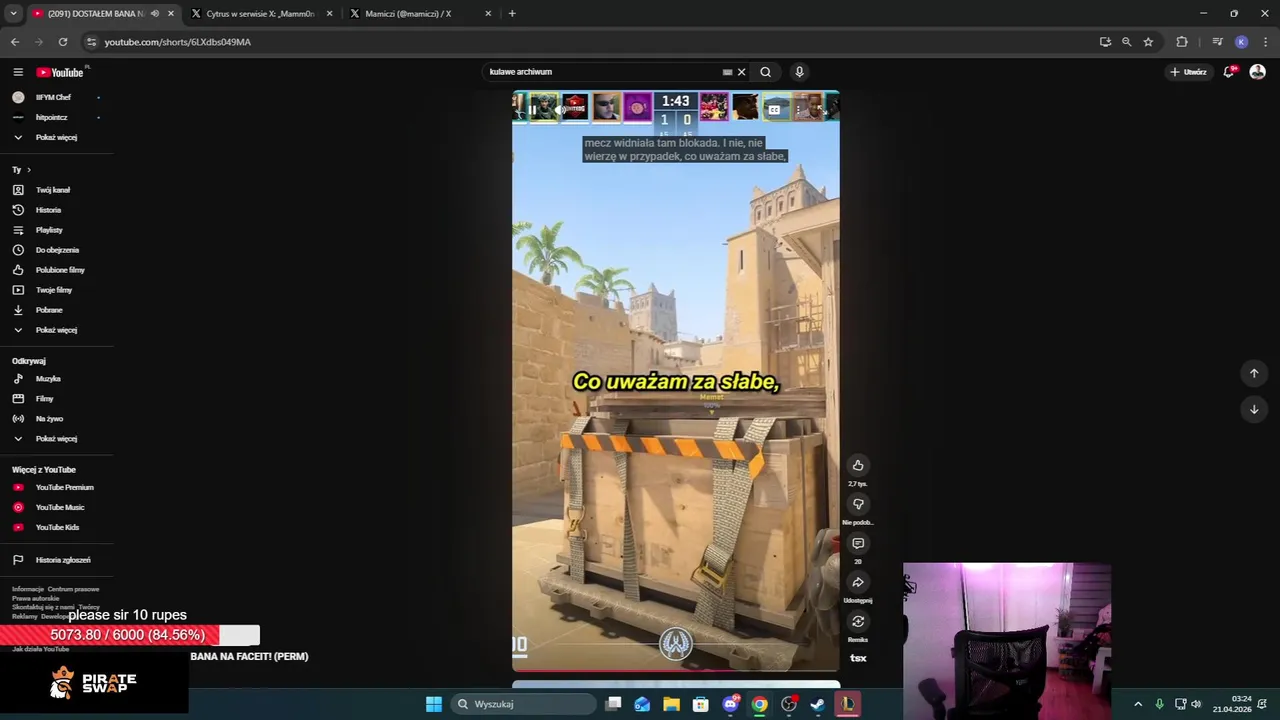
Task: Open Chrome tab search dropdown
Action: pos(13,14)
